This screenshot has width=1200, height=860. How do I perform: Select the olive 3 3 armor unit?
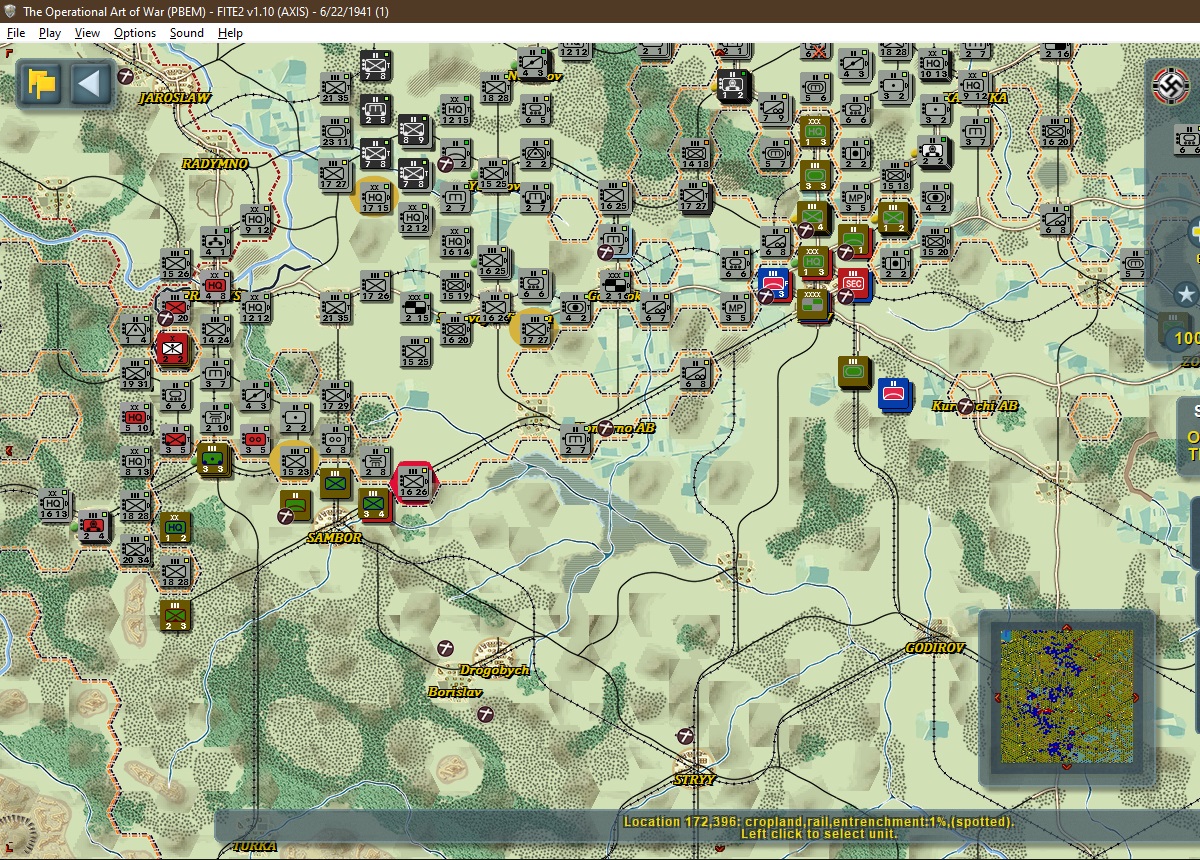815,175
